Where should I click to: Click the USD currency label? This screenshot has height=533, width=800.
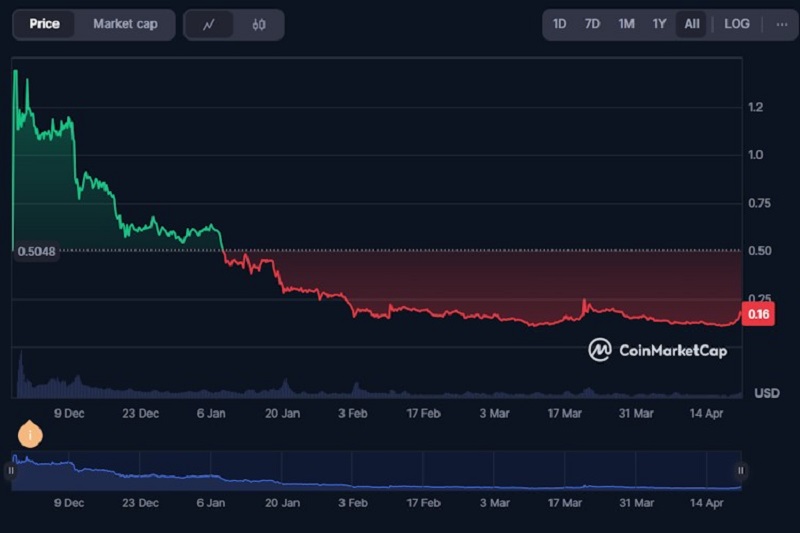click(x=766, y=392)
